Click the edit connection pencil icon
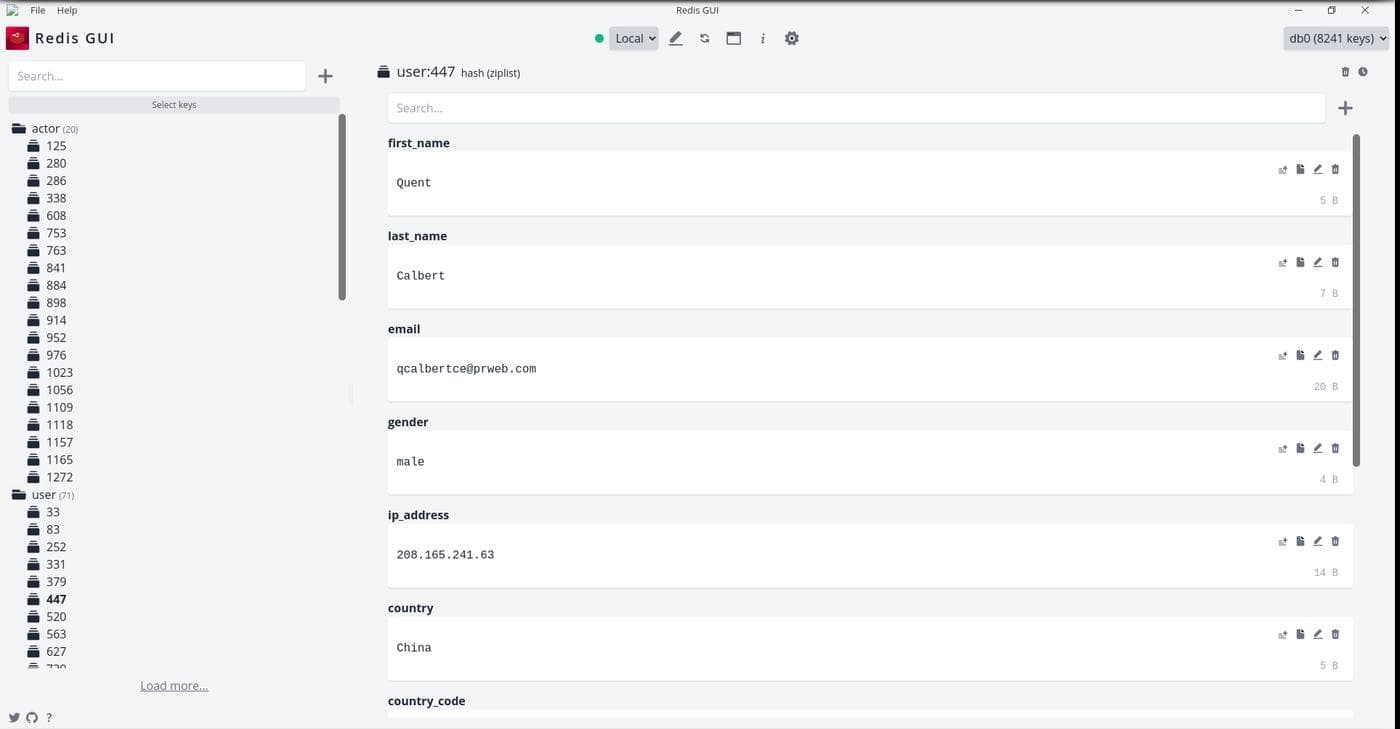Viewport: 1400px width, 729px height. click(x=675, y=38)
